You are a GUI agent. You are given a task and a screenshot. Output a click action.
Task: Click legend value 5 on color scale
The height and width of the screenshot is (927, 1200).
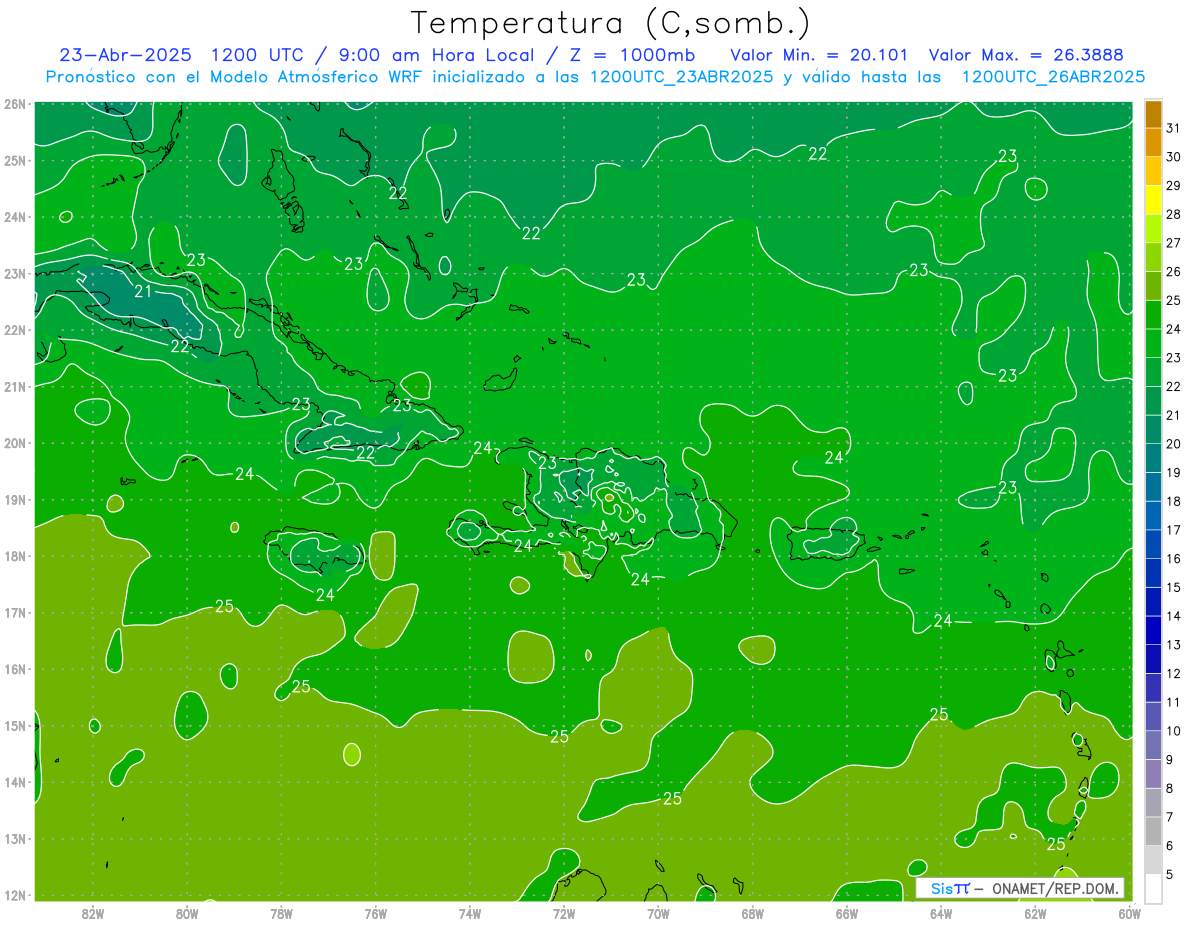[1169, 874]
